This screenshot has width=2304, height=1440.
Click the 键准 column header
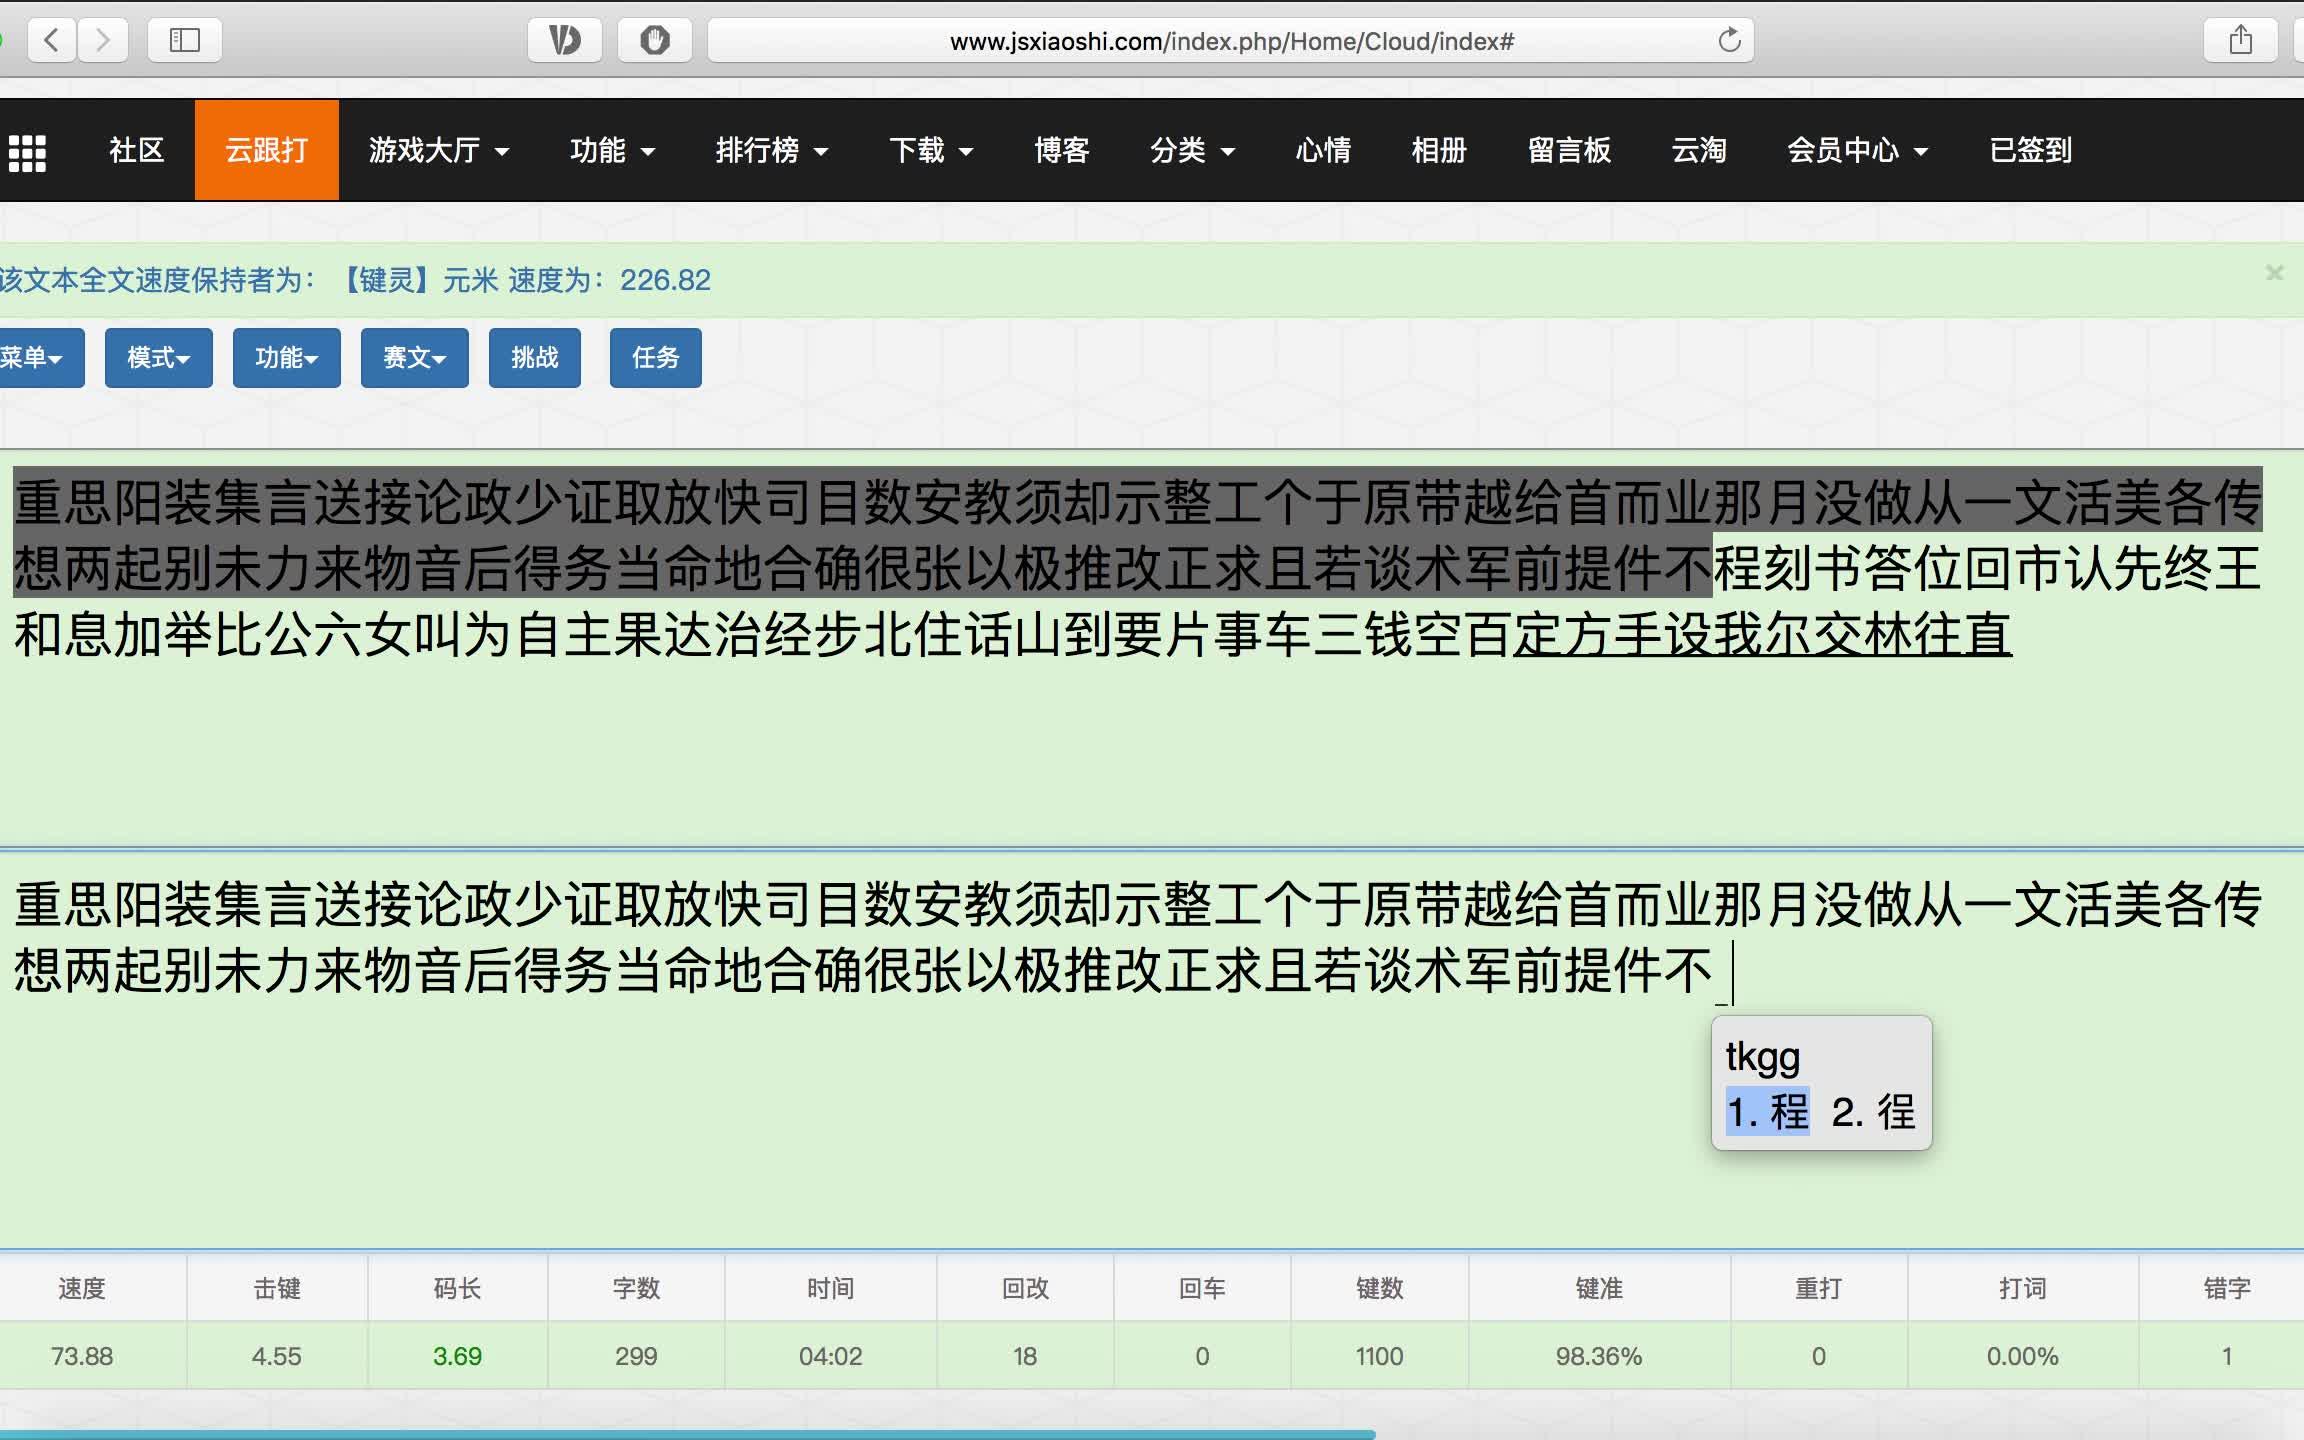(1599, 1288)
